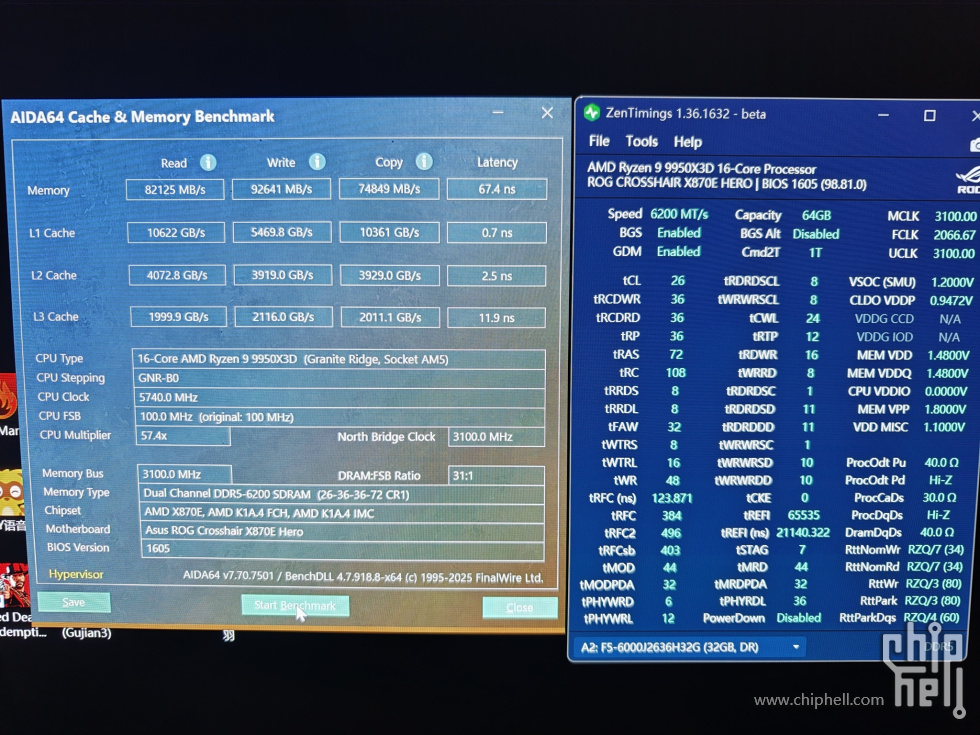This screenshot has width=980, height=735.
Task: Click the Memory Latency 67.4 ns field
Action: point(497,189)
